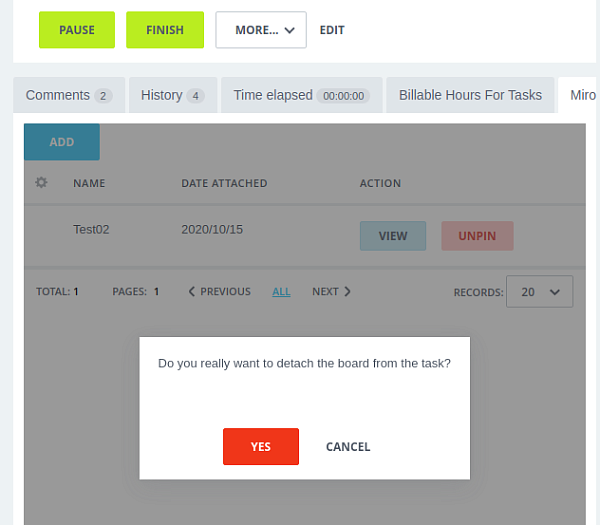Select the Time elapsed tab
This screenshot has width=600, height=525.
(x=302, y=95)
